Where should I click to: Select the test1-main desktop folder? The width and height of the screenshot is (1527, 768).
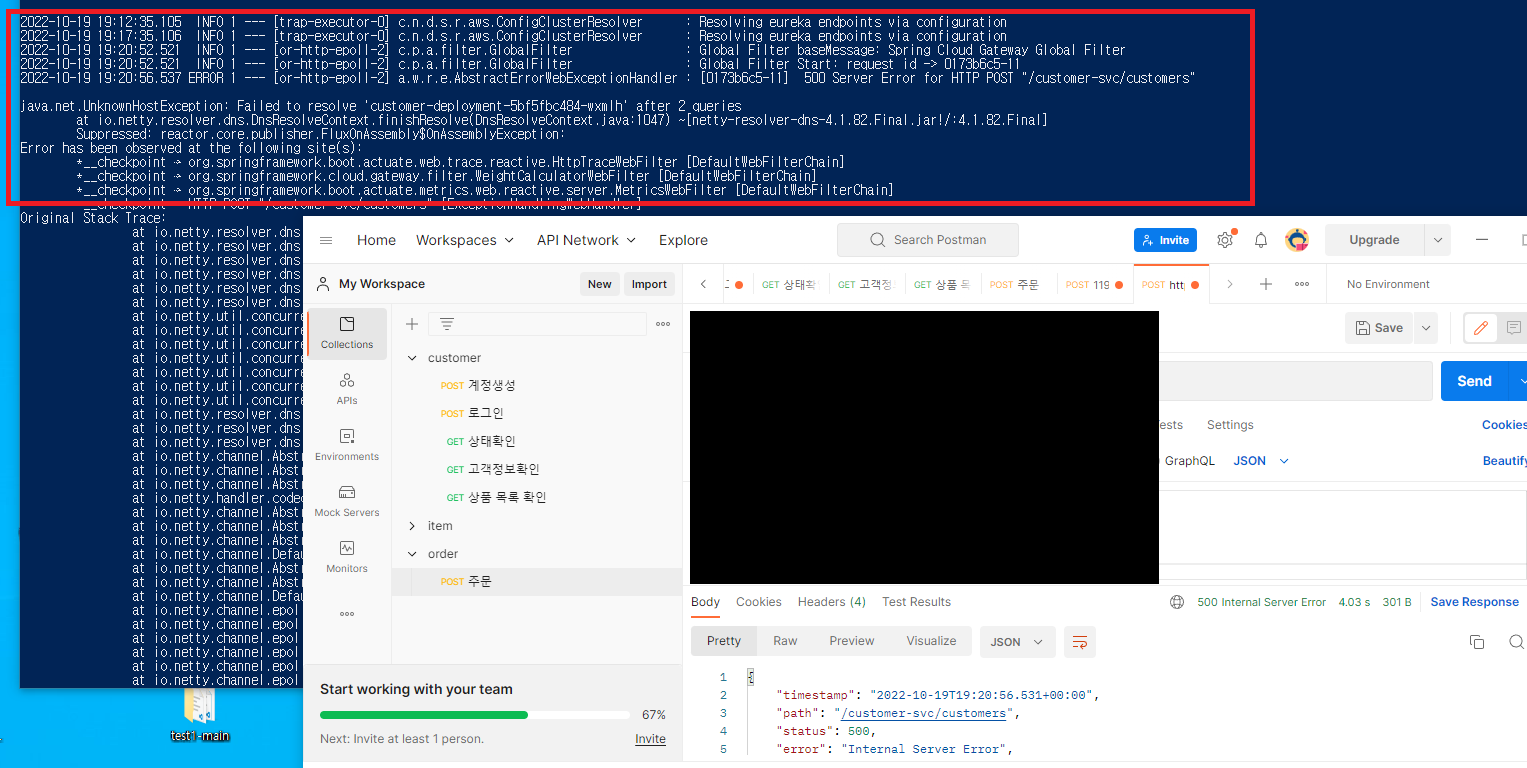point(200,714)
